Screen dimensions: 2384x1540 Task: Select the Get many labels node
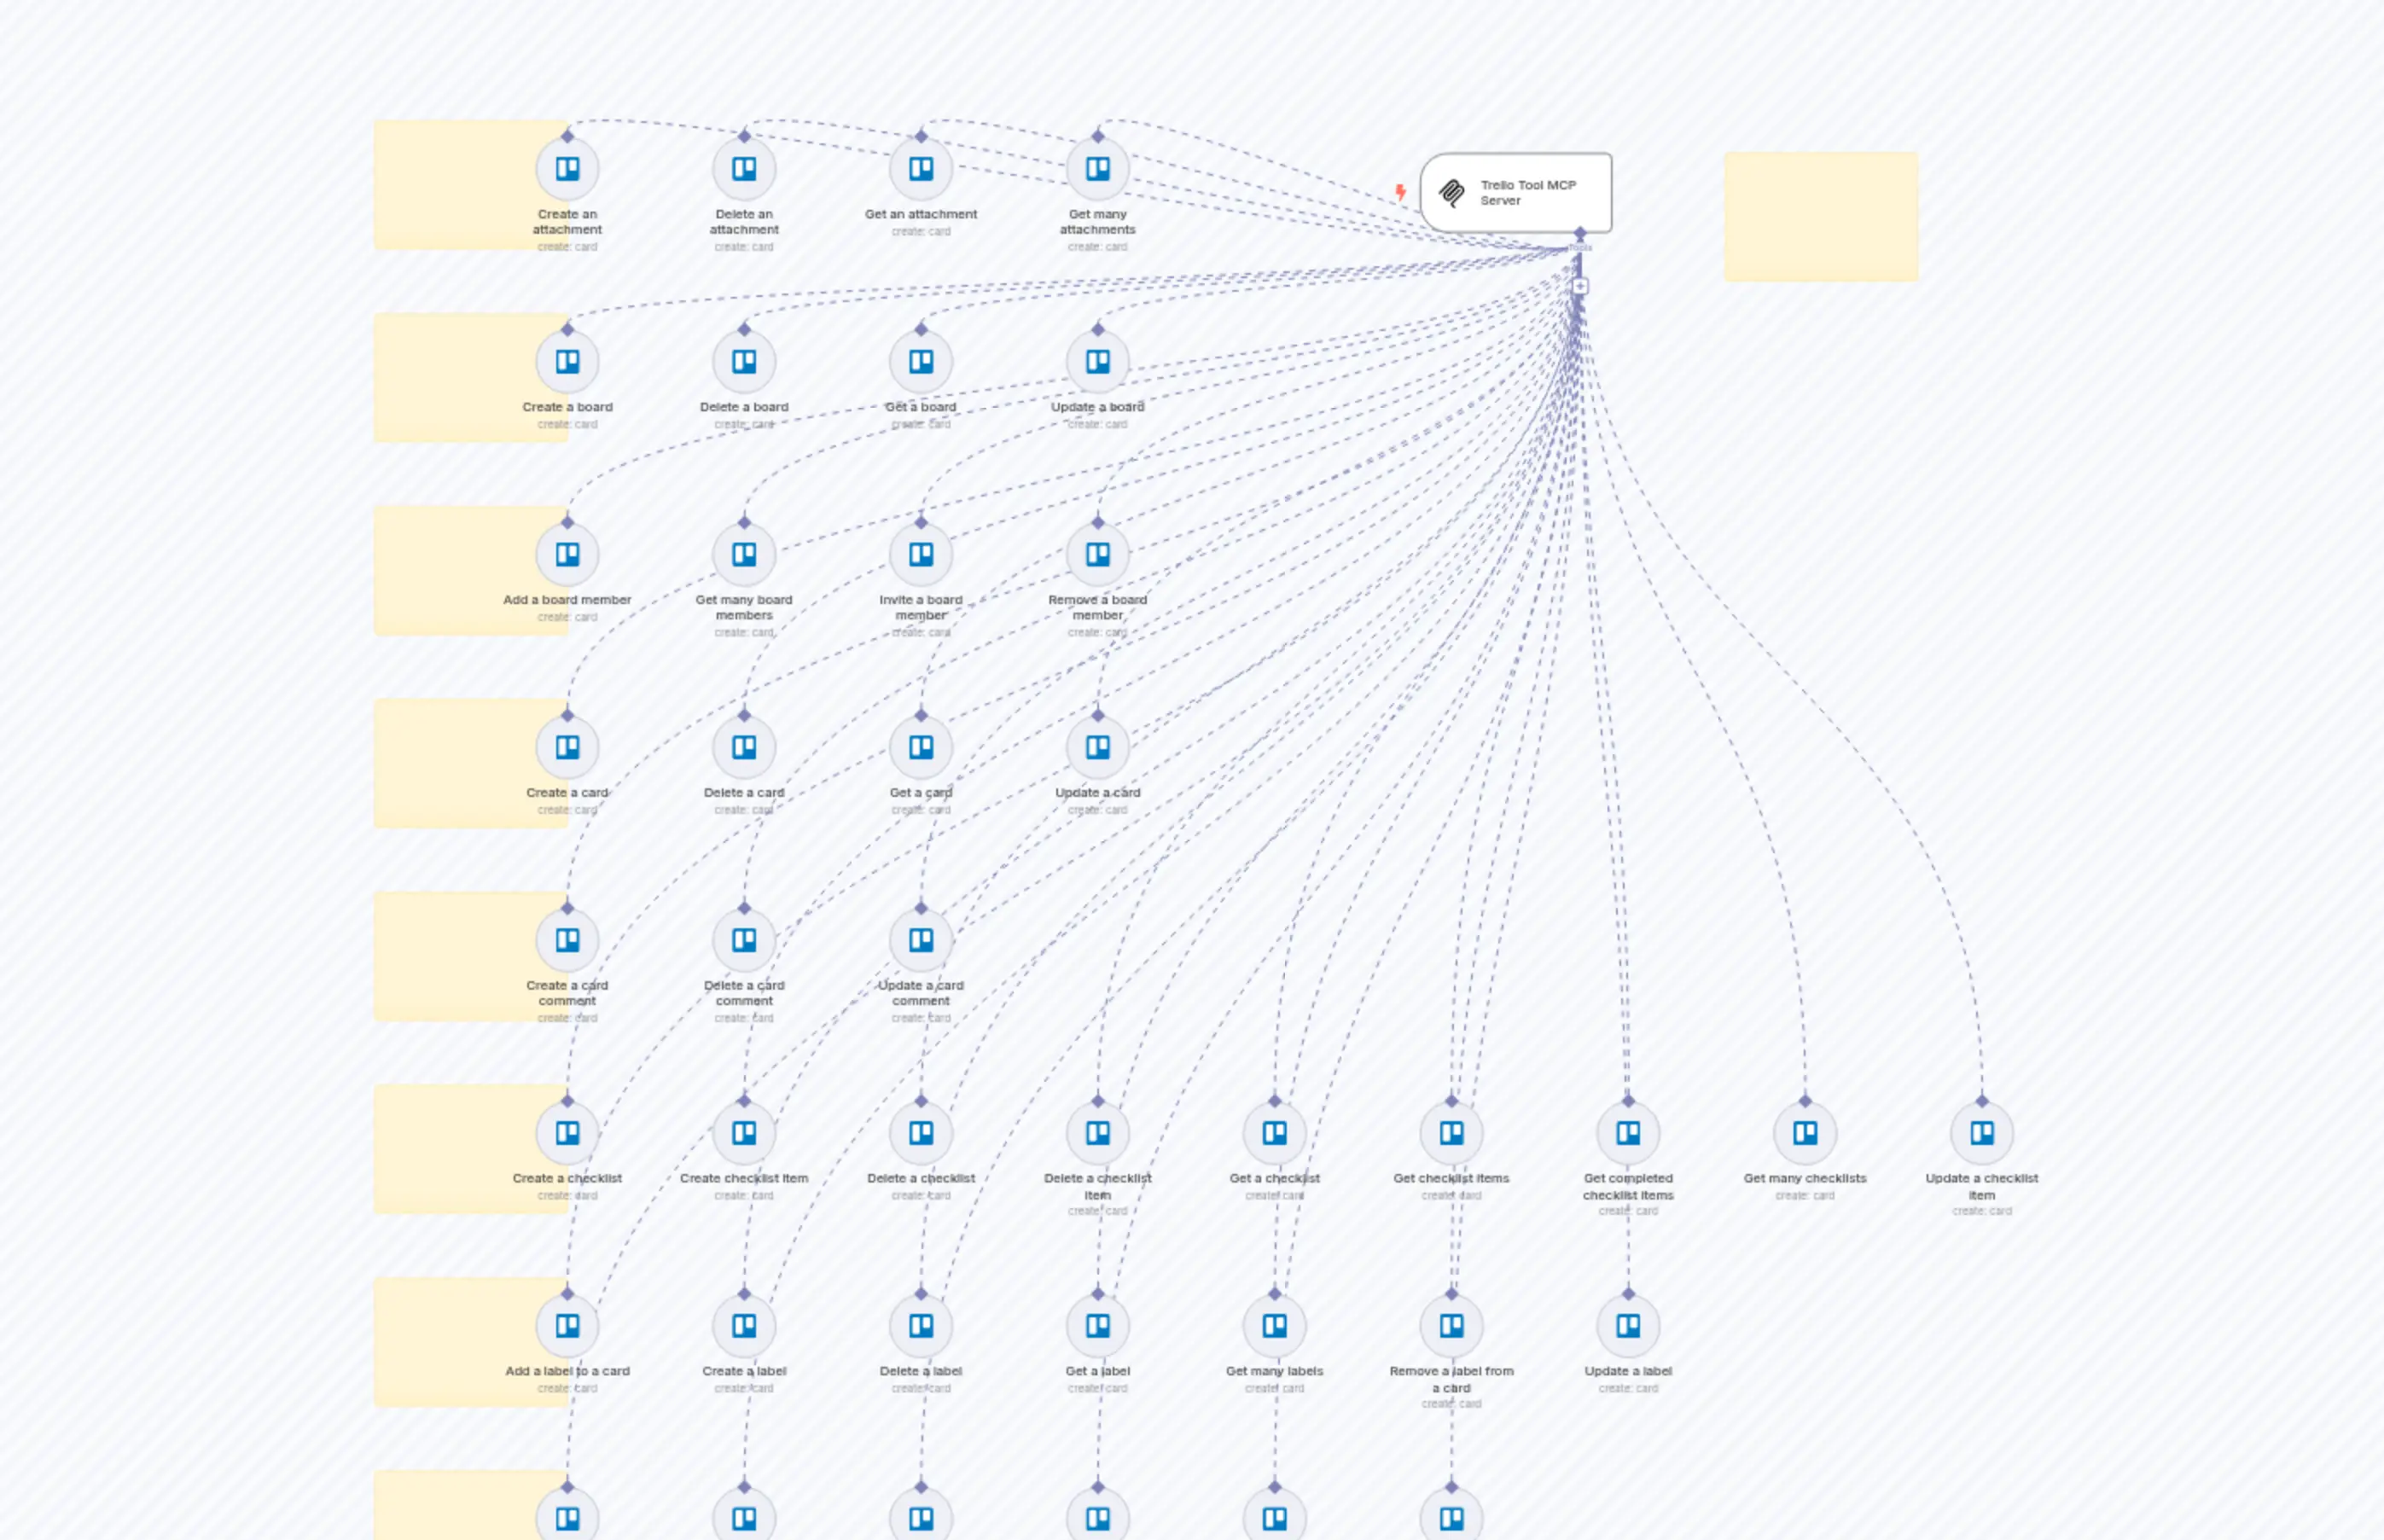pyautogui.click(x=1274, y=1324)
